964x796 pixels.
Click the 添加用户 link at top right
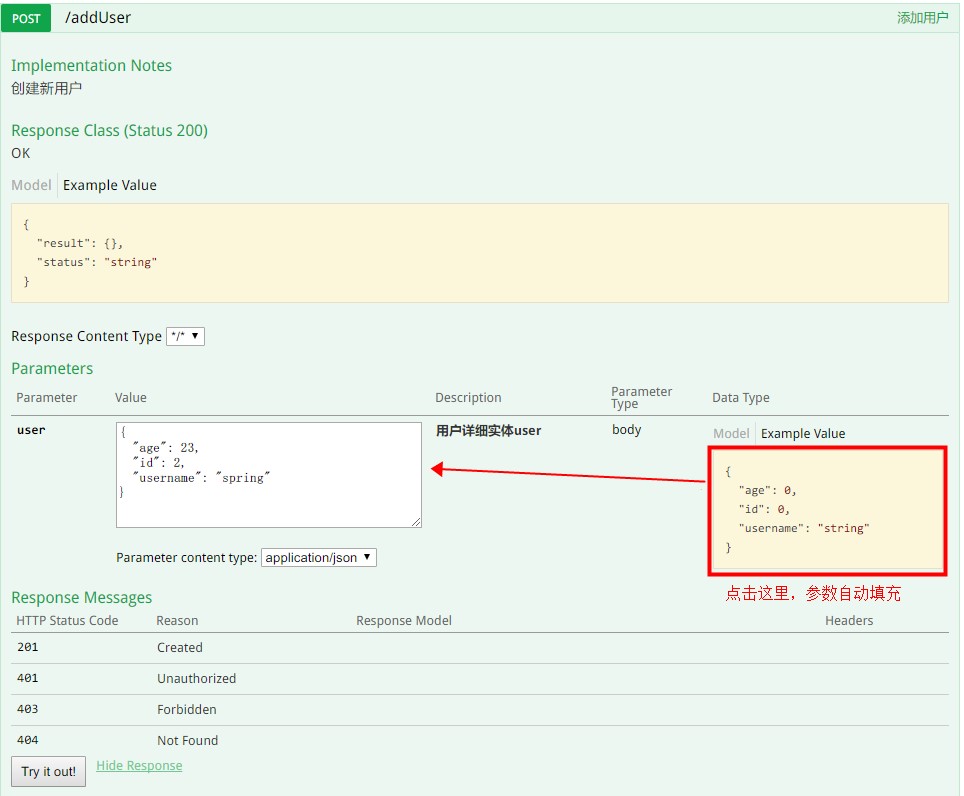923,17
